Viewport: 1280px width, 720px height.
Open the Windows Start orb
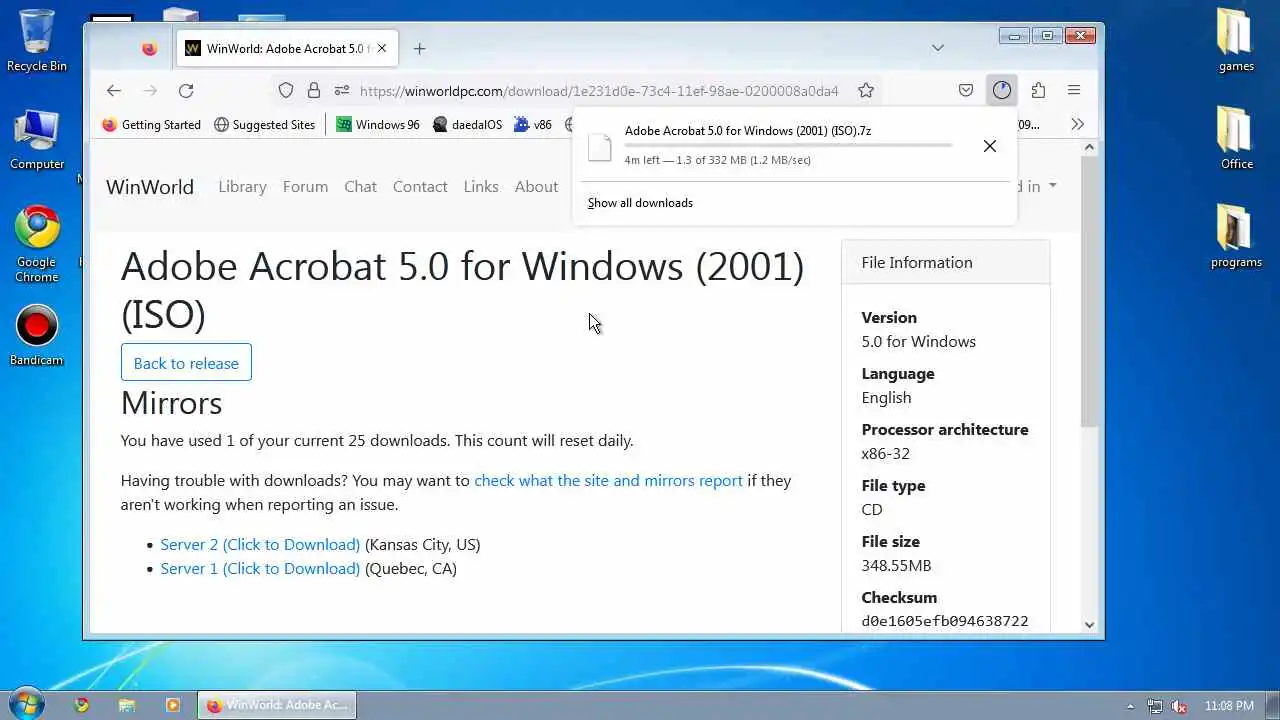tap(26, 704)
